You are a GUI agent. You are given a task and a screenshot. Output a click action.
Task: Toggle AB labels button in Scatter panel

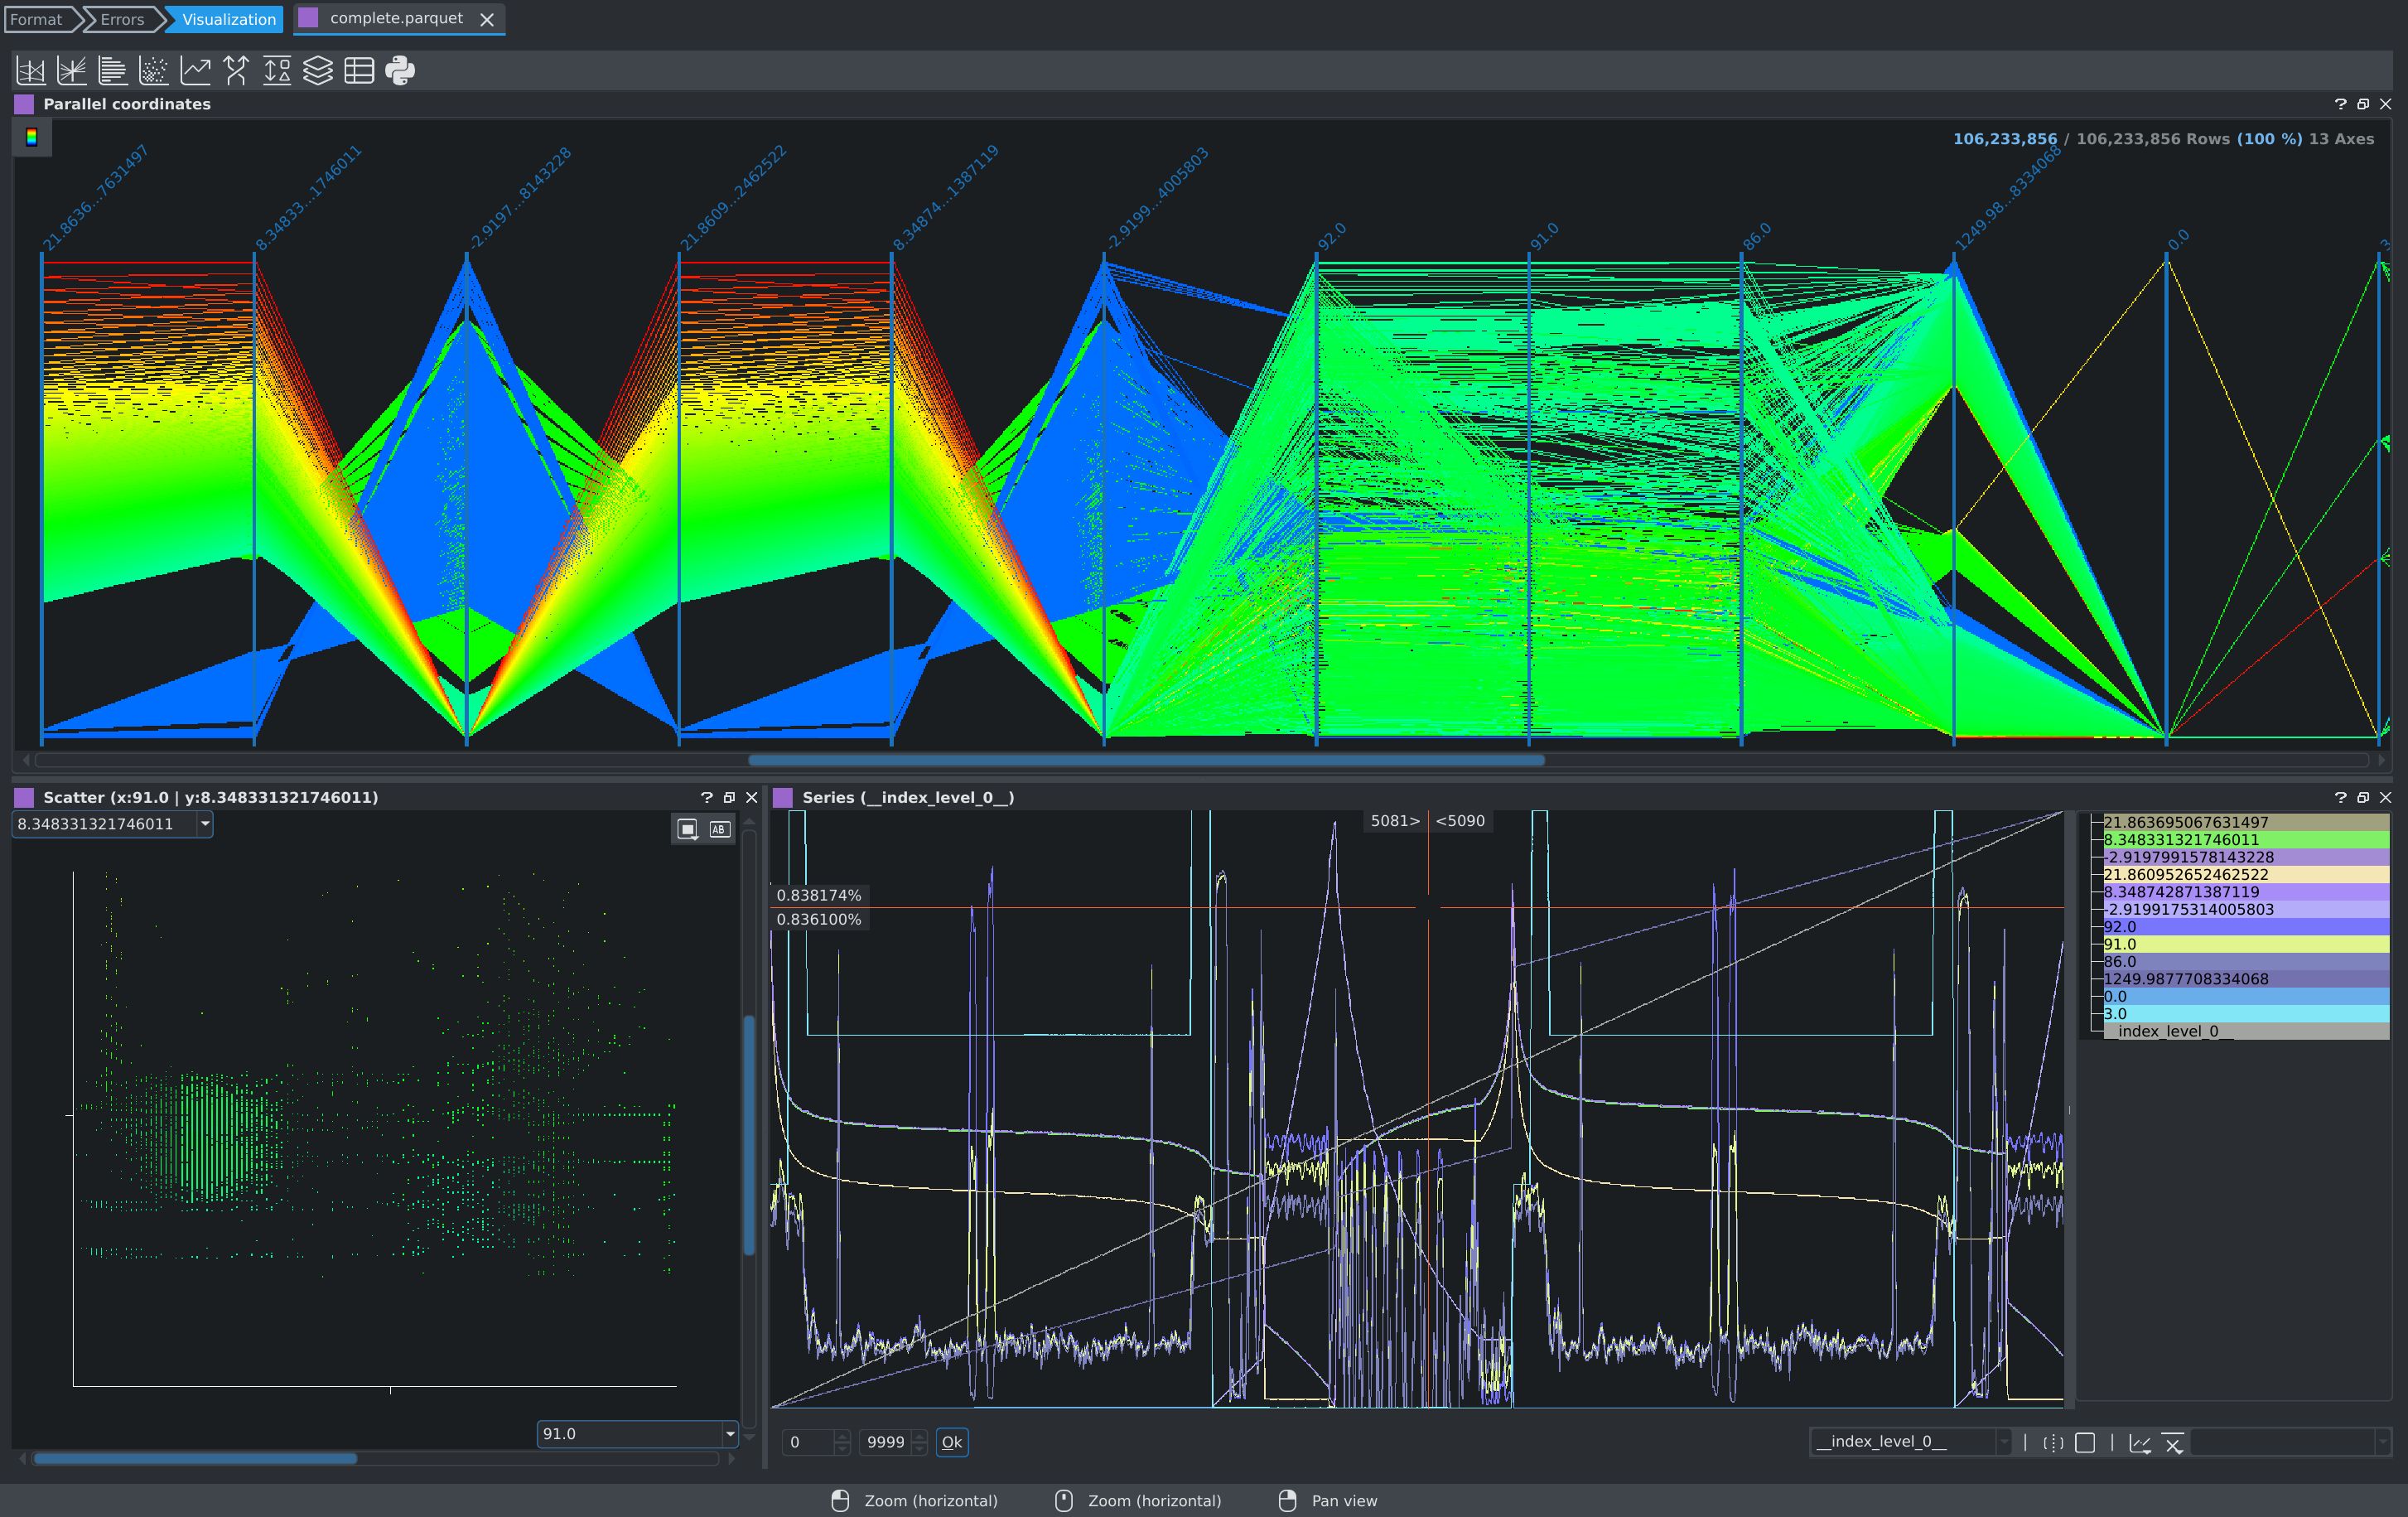tap(719, 829)
